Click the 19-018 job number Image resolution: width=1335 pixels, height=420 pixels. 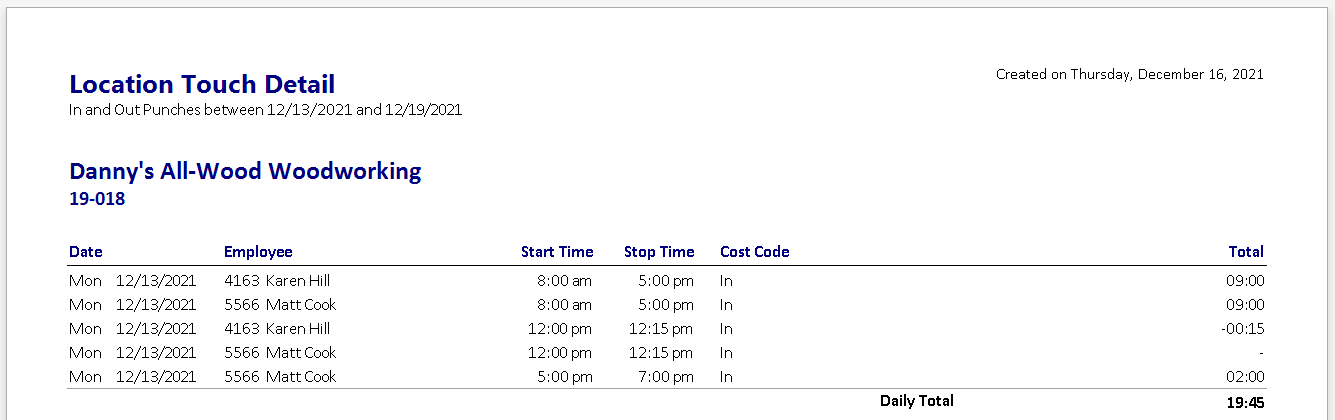97,199
